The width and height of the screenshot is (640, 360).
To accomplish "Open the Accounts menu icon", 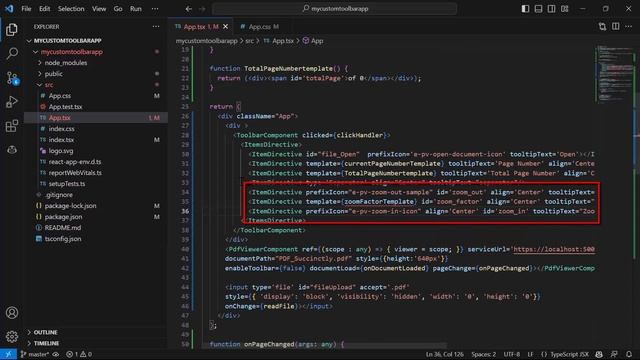I will coord(12,313).
